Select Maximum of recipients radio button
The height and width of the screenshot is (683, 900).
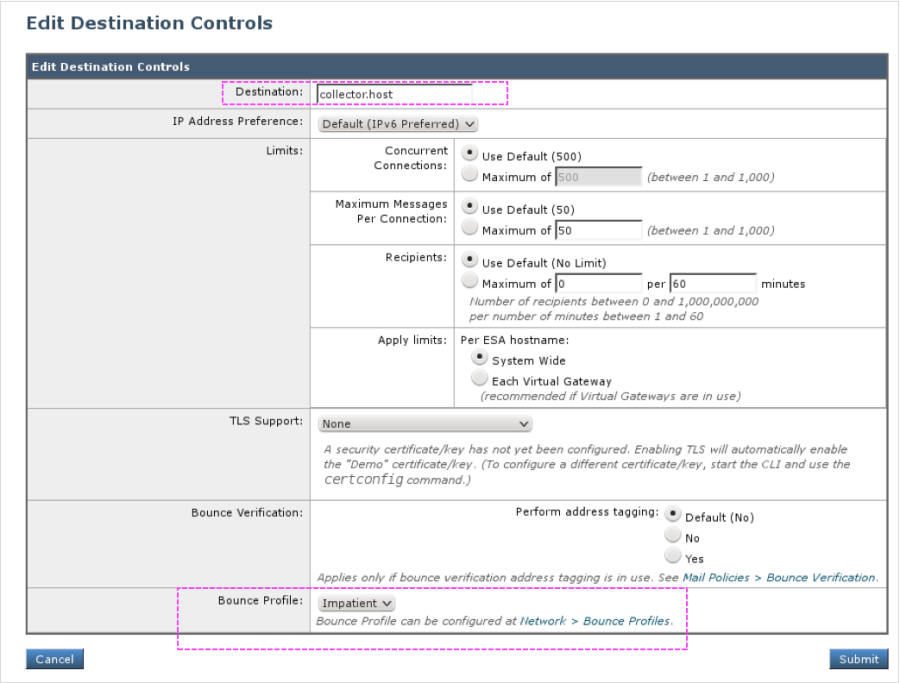[469, 282]
